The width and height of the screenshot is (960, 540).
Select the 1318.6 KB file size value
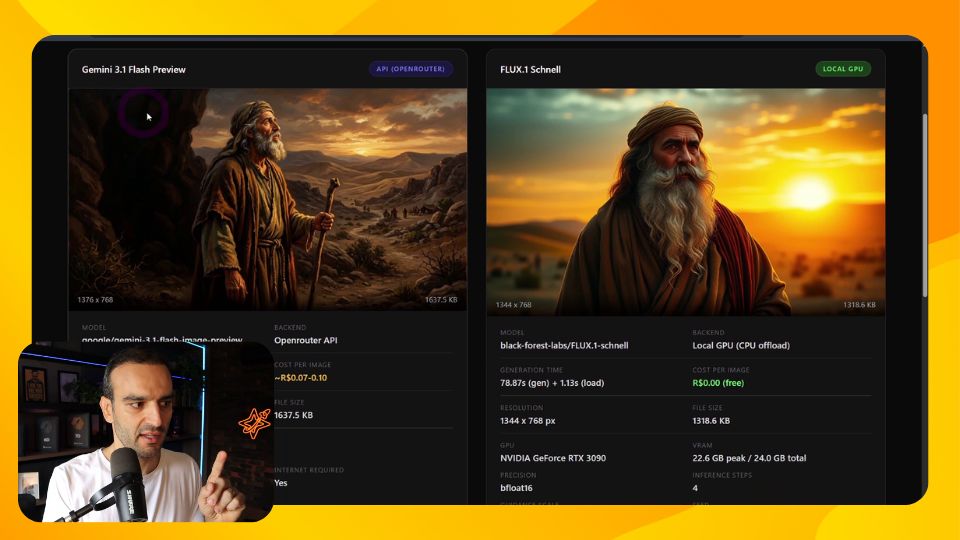[711, 421]
